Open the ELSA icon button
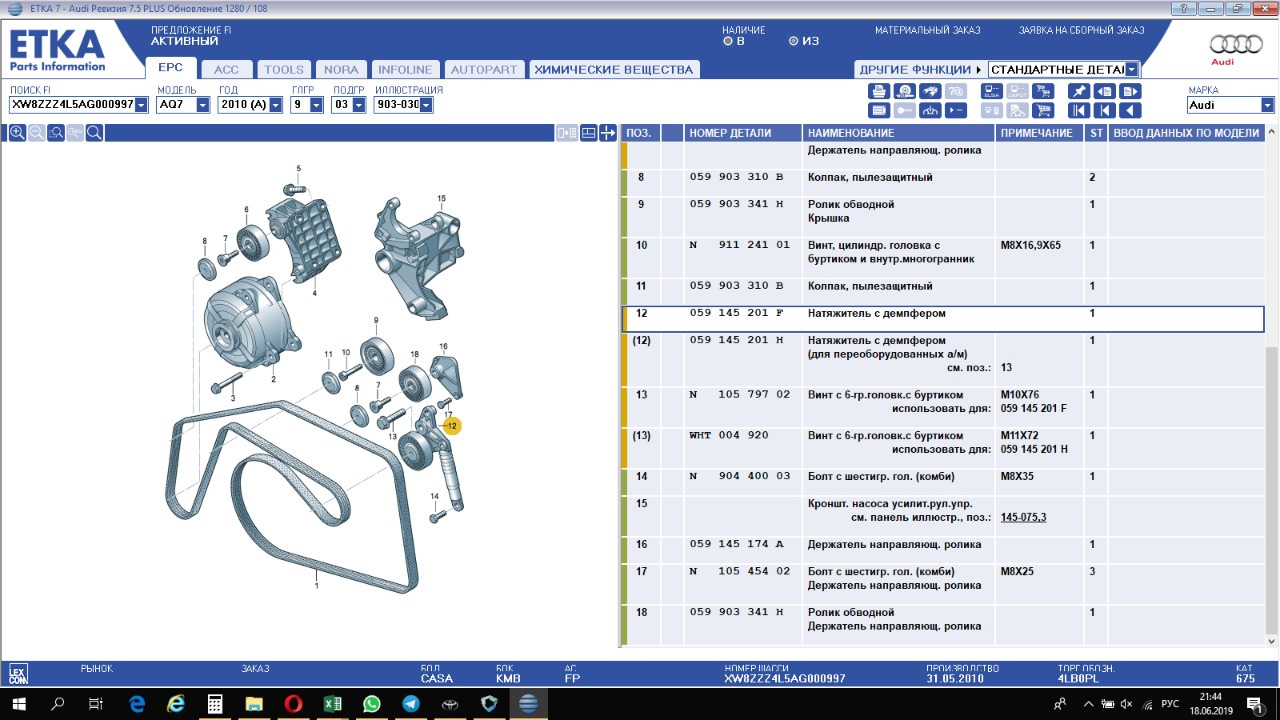Screen dimensions: 1280x720 992,91
